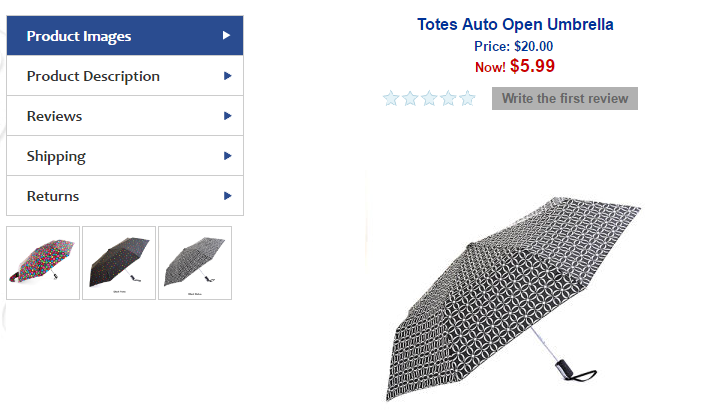Open the Product Description tab
Image resolution: width=723 pixels, height=418 pixels.
[x=93, y=76]
